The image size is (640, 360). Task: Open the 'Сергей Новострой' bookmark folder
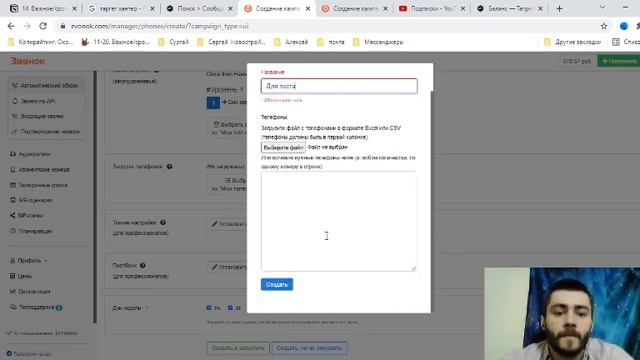click(231, 42)
